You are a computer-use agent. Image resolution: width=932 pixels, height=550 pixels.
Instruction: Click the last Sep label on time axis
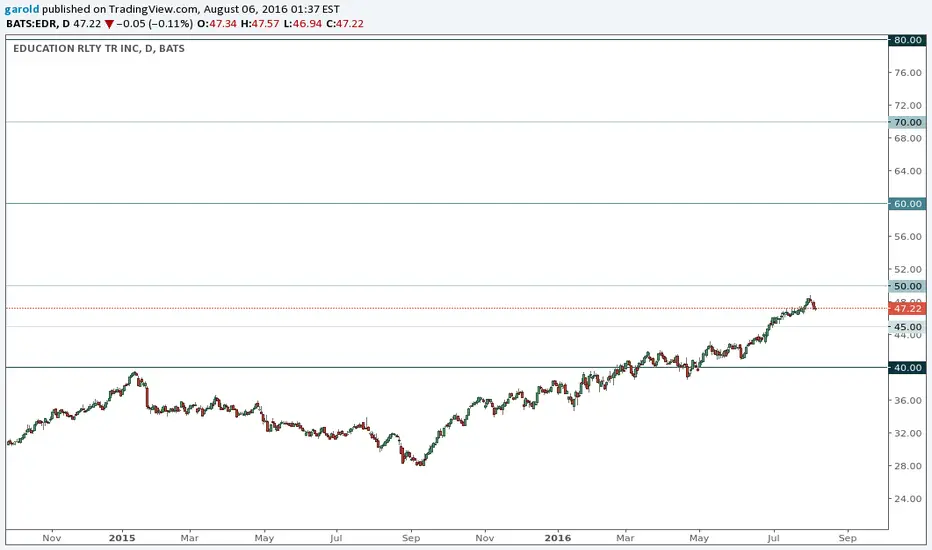(848, 538)
